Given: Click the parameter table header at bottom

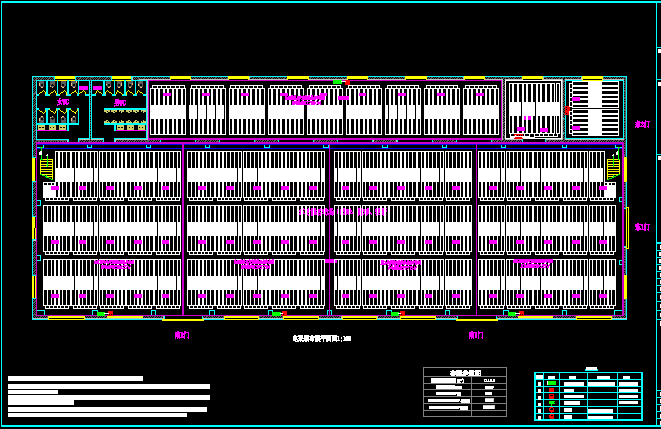Looking at the screenshot, I should [464, 371].
